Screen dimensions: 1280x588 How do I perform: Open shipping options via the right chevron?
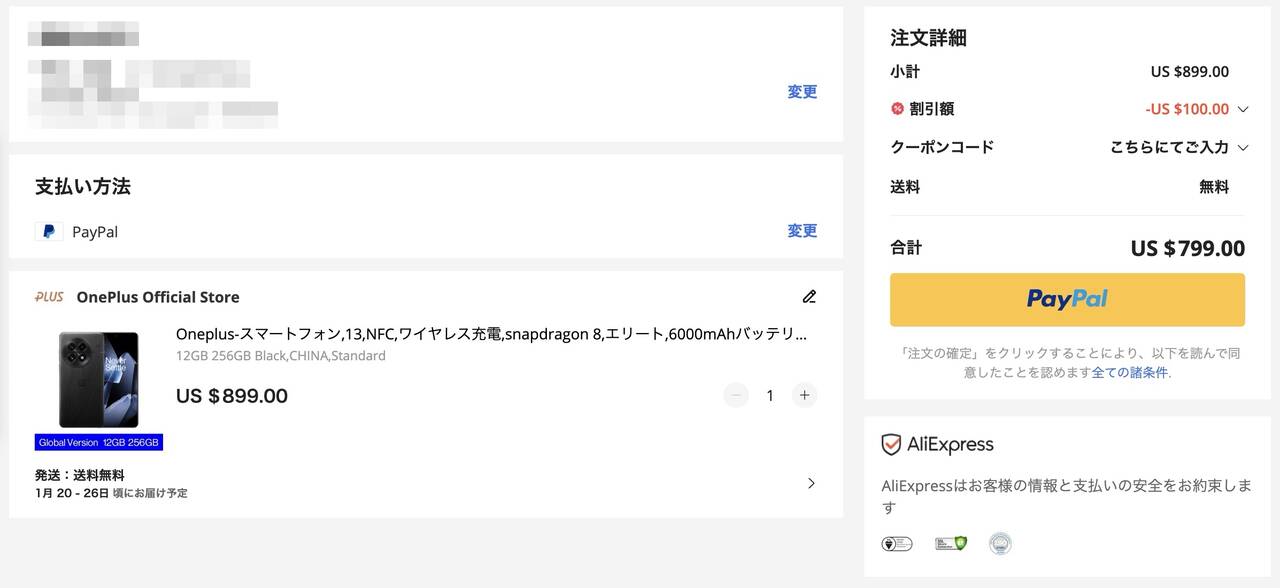tap(811, 483)
